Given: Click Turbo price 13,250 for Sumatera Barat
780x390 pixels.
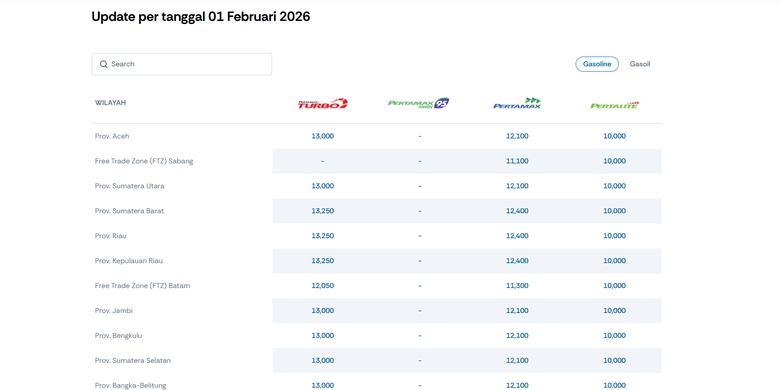Looking at the screenshot, I should pos(323,211).
